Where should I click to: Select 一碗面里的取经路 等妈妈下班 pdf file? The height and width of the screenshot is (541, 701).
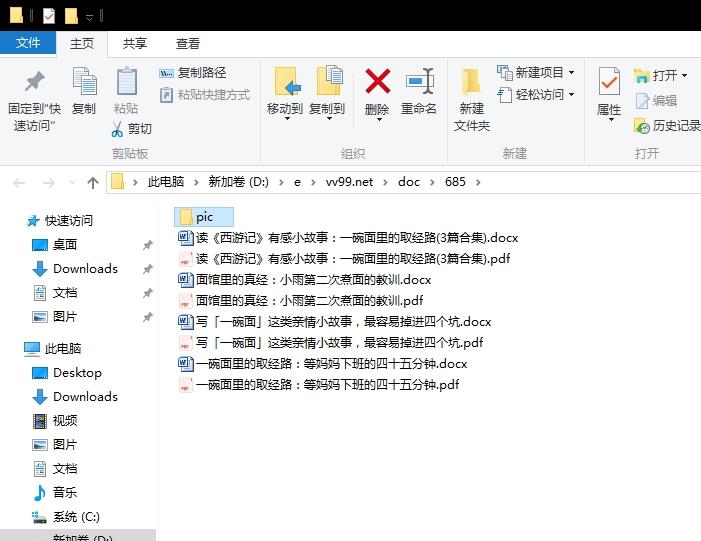(x=319, y=385)
